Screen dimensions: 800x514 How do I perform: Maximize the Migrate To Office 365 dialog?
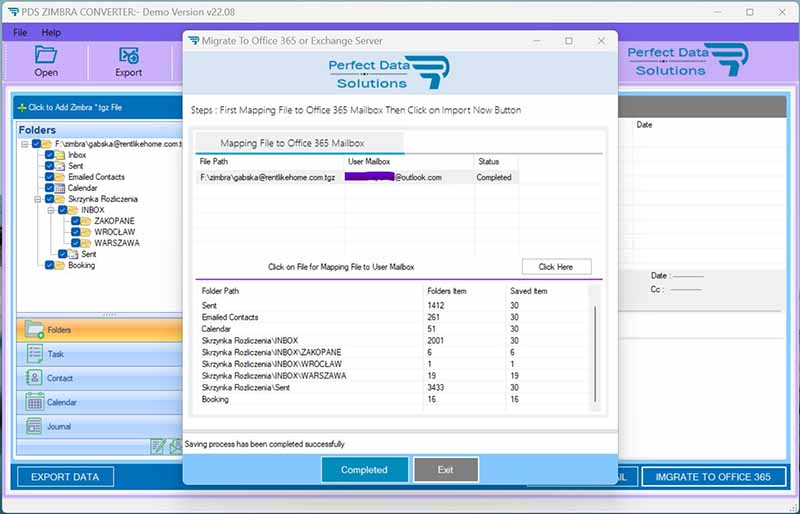(569, 41)
